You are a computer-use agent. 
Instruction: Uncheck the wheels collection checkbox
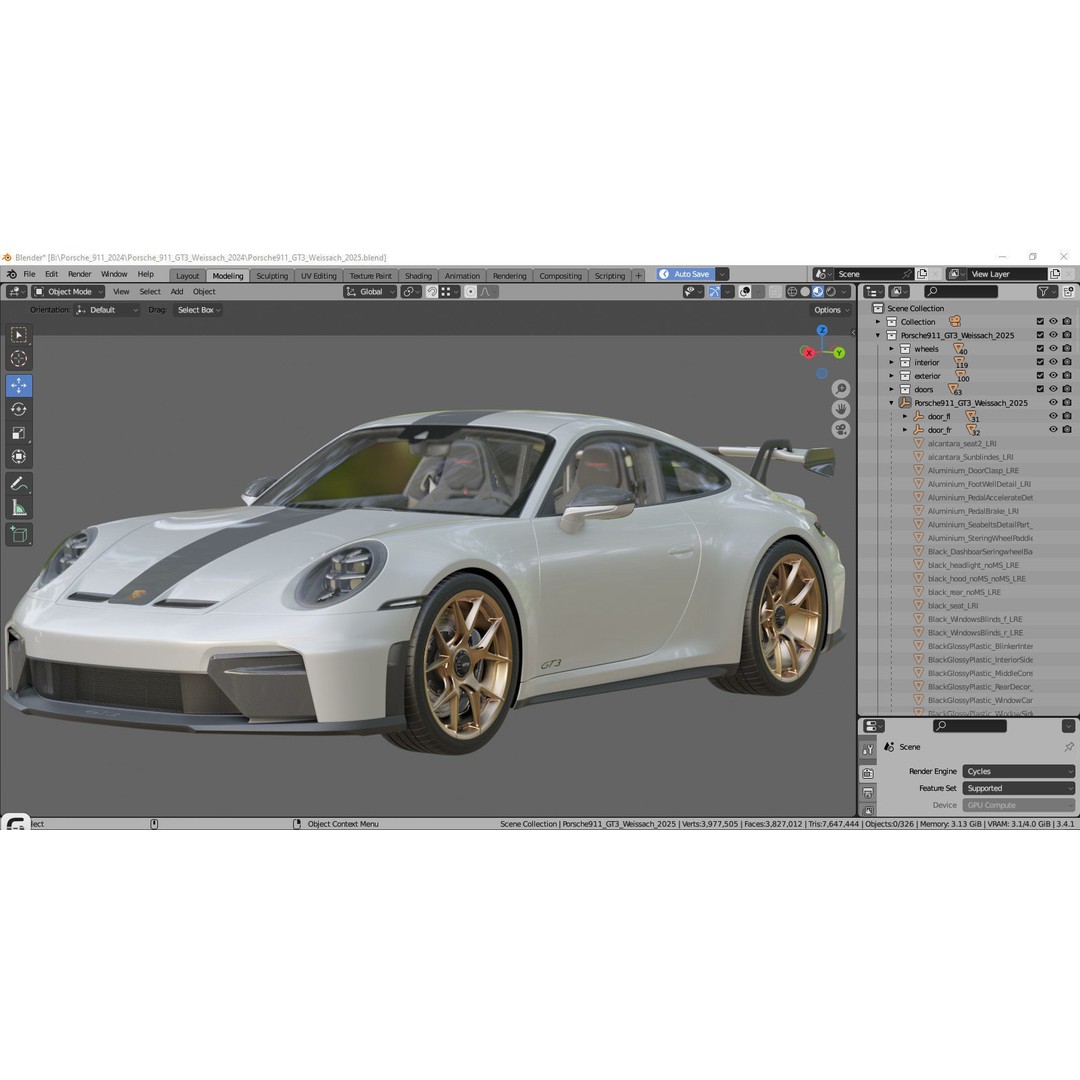tap(1040, 349)
